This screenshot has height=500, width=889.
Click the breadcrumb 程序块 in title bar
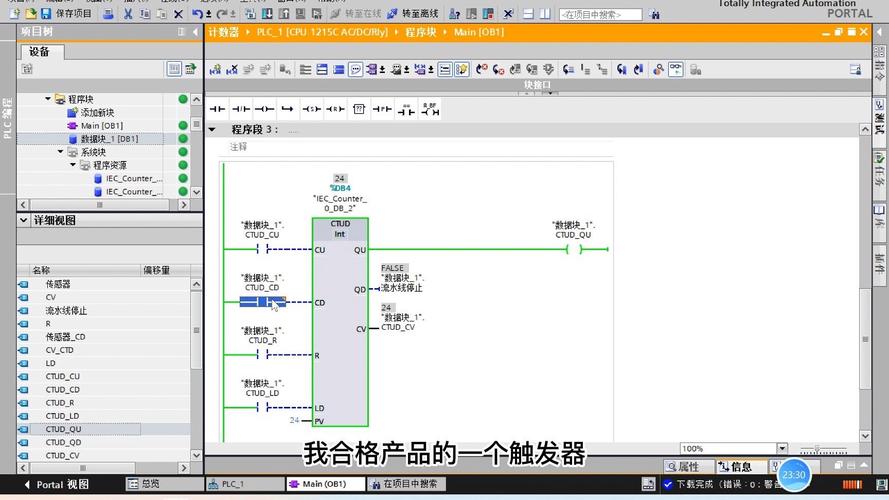pos(421,32)
